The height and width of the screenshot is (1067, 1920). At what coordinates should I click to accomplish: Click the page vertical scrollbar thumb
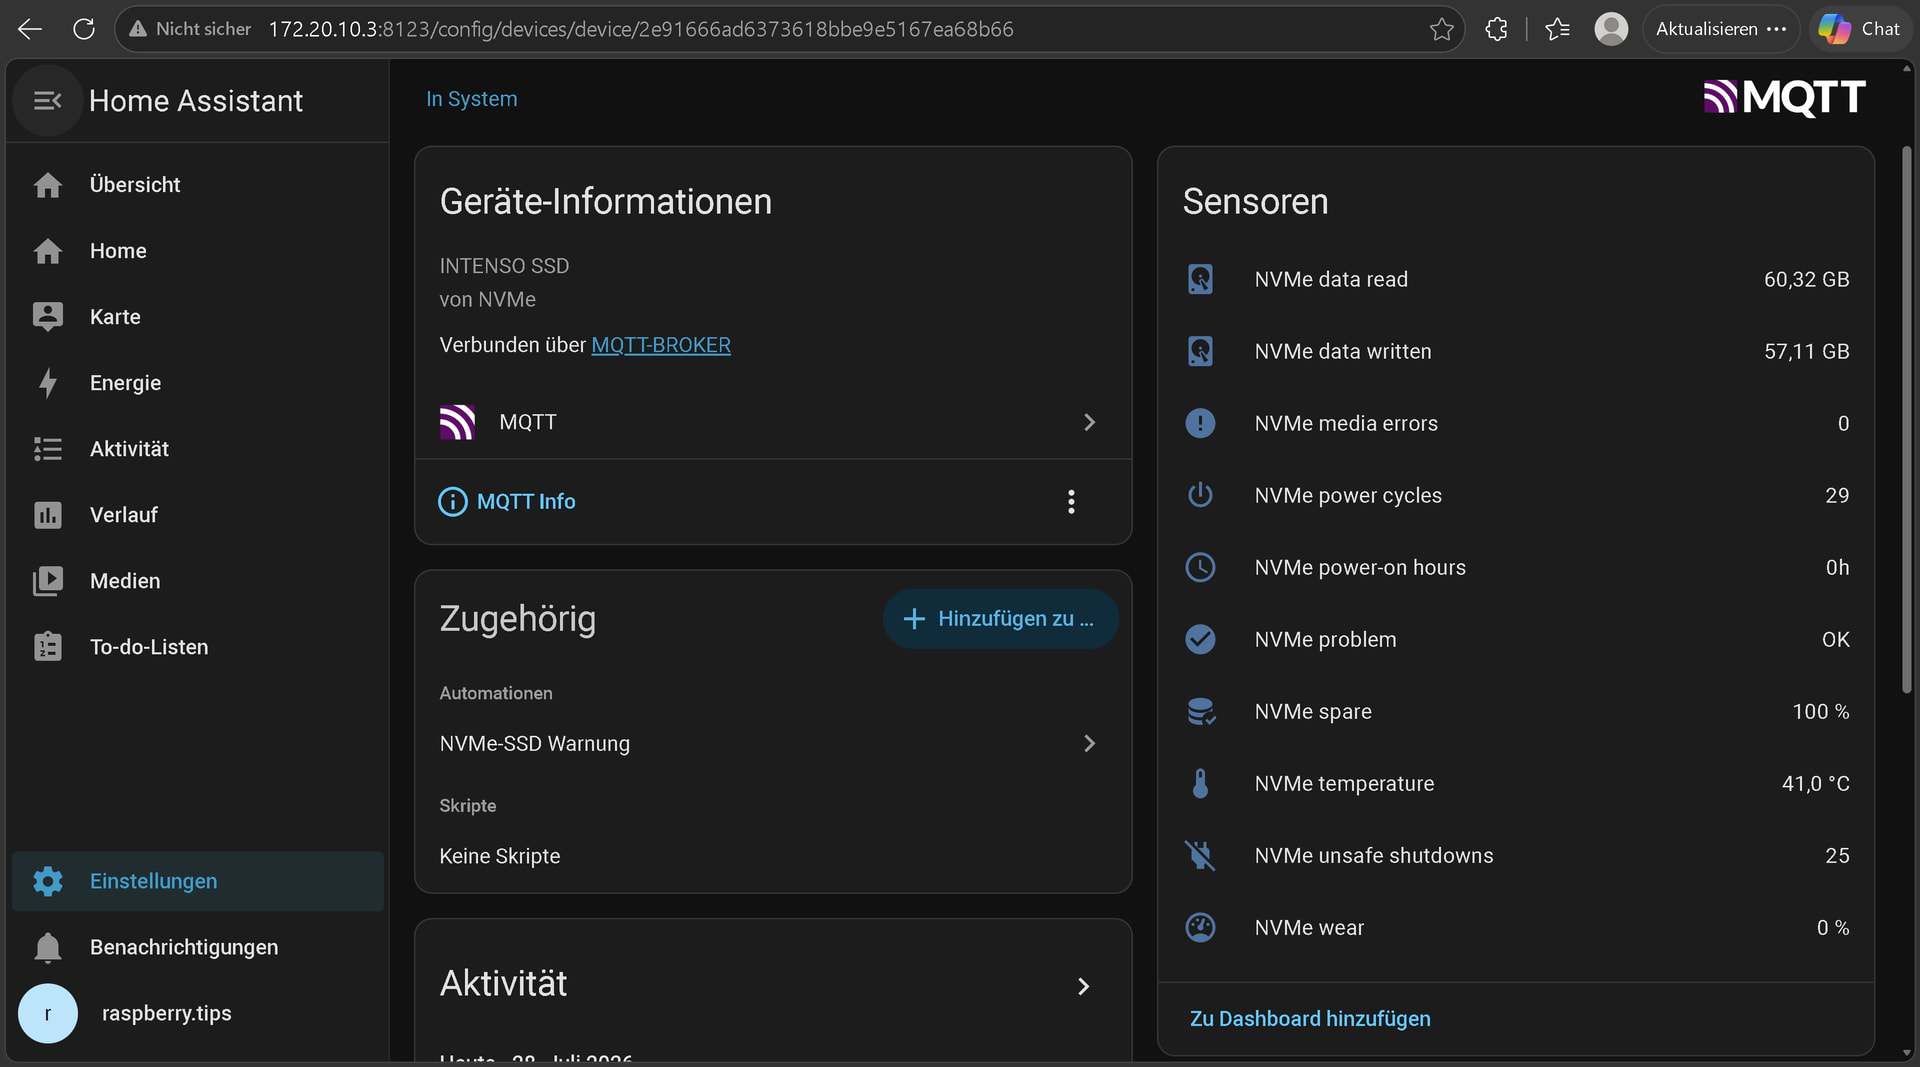click(x=1906, y=420)
